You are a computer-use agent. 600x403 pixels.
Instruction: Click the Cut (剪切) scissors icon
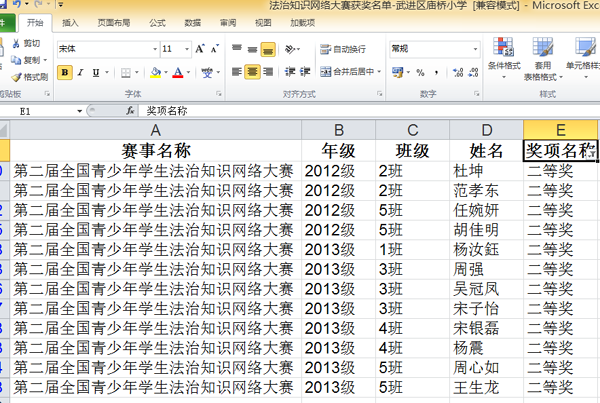(x=28, y=44)
